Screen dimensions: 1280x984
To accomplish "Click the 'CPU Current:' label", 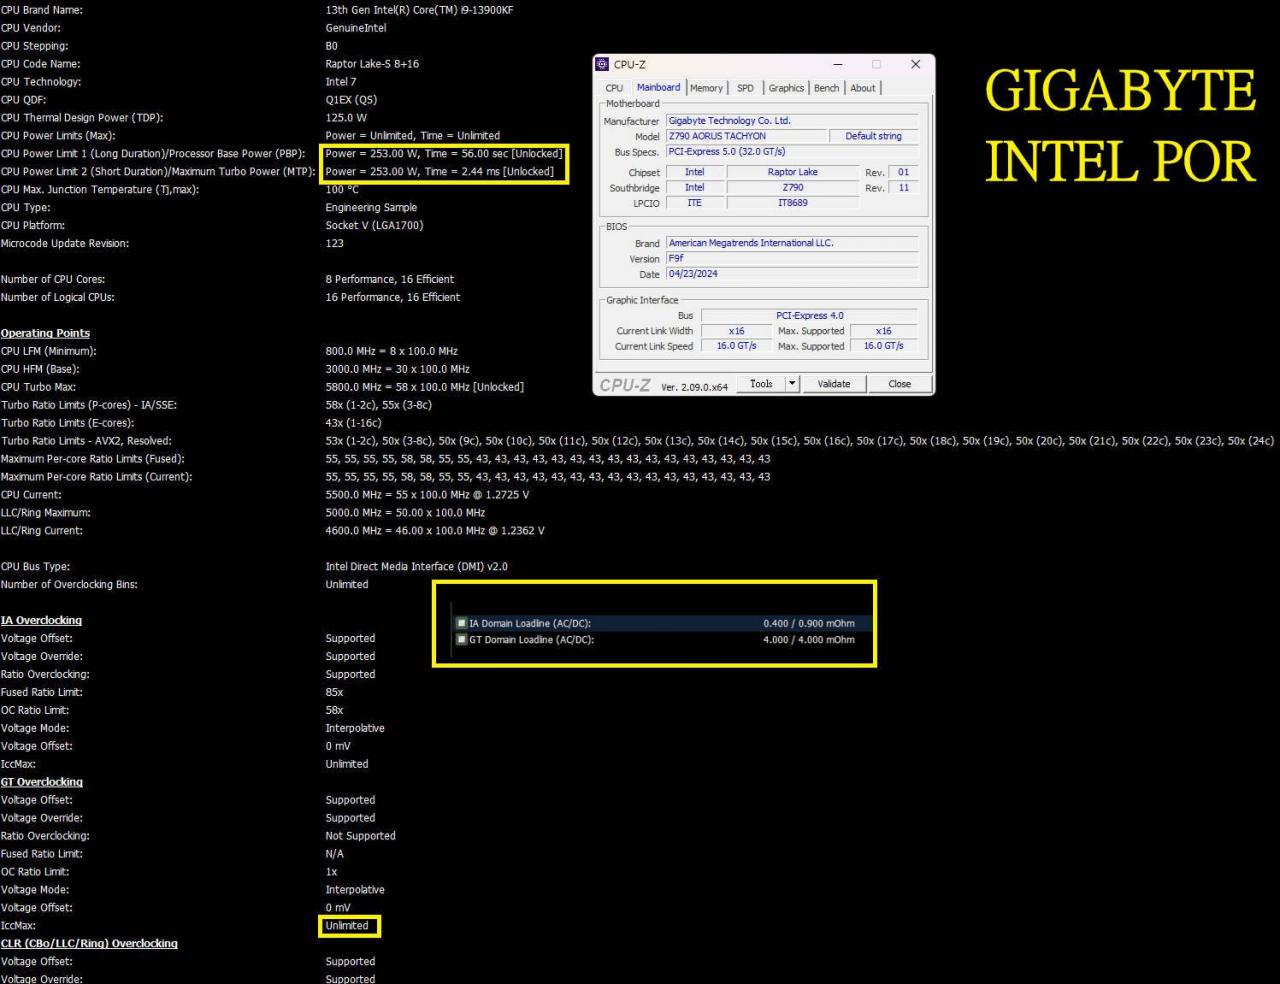I will (31, 495).
